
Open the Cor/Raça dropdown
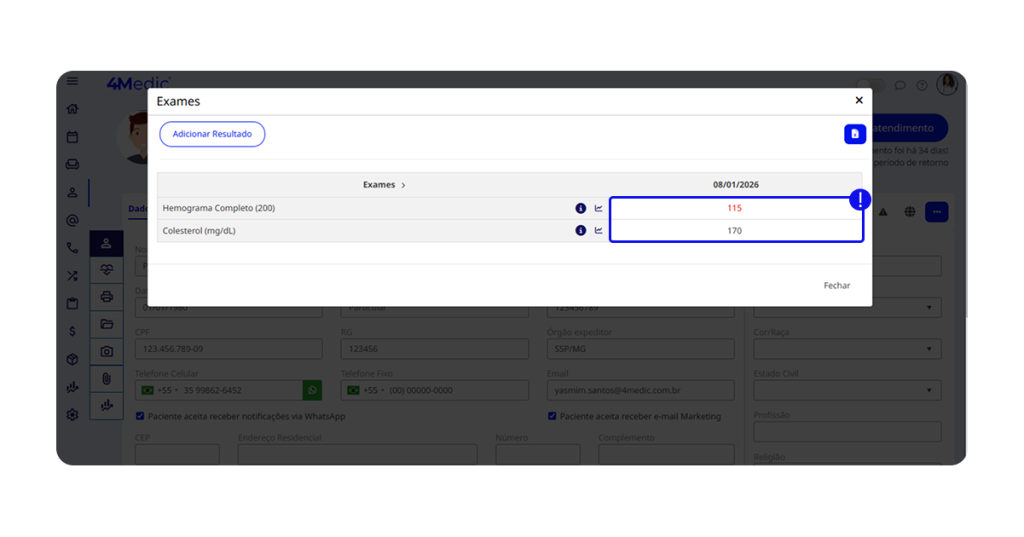(846, 349)
